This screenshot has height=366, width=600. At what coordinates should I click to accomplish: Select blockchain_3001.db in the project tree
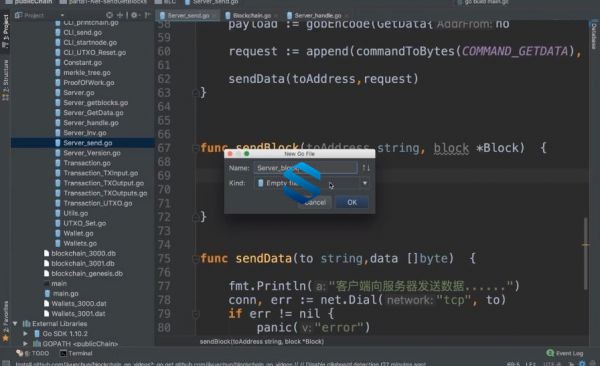pyautogui.click(x=83, y=263)
